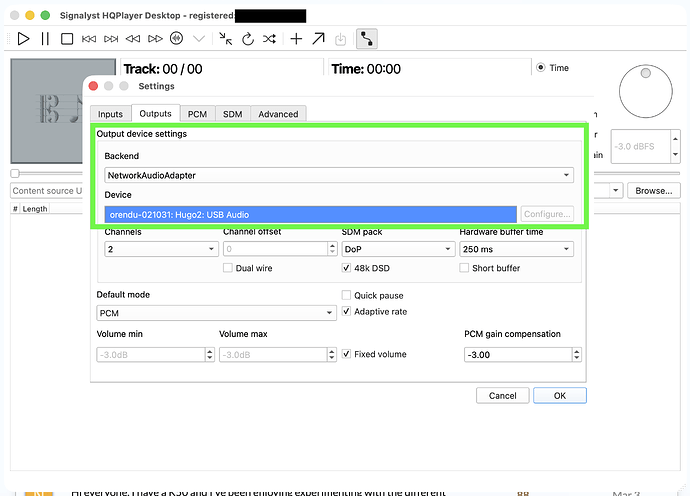Close the Settings dialog with red button
The width and height of the screenshot is (690, 496).
(x=93, y=86)
